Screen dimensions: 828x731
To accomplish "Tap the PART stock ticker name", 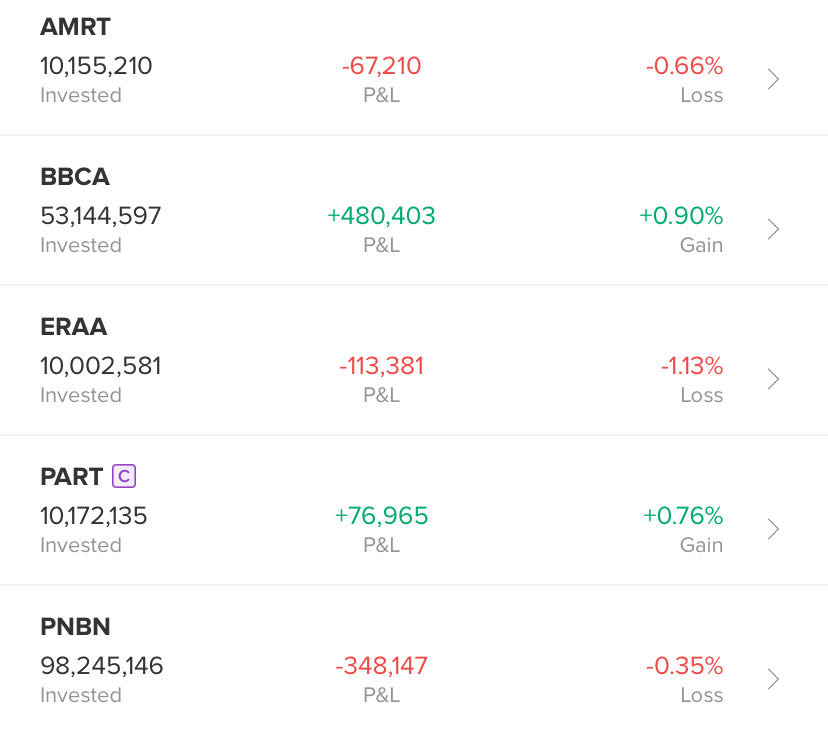I will point(71,477).
